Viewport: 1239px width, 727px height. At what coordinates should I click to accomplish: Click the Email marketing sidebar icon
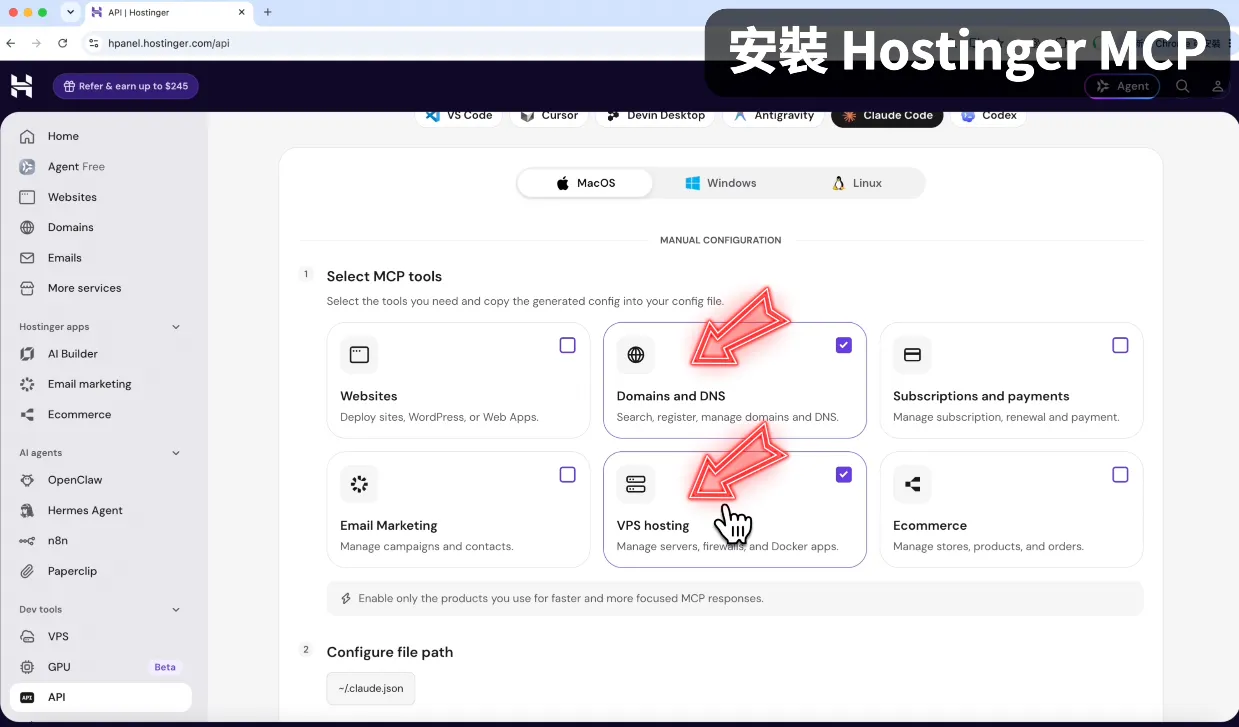[x=27, y=384]
